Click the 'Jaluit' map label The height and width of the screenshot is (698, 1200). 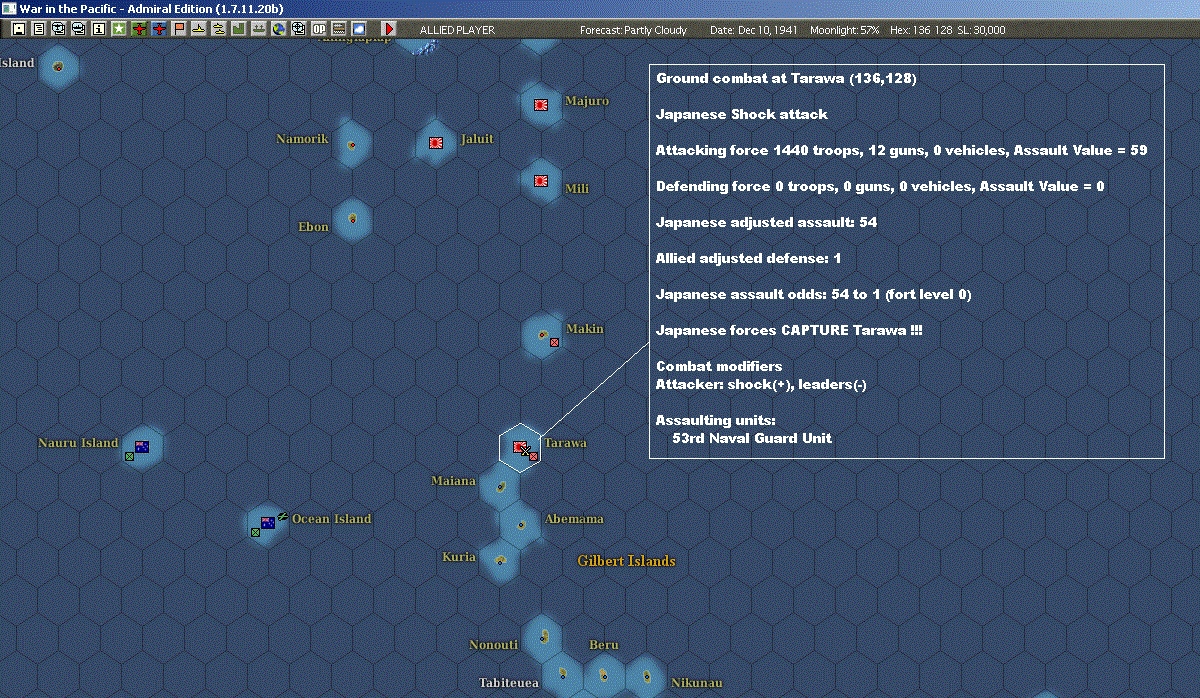tap(477, 139)
